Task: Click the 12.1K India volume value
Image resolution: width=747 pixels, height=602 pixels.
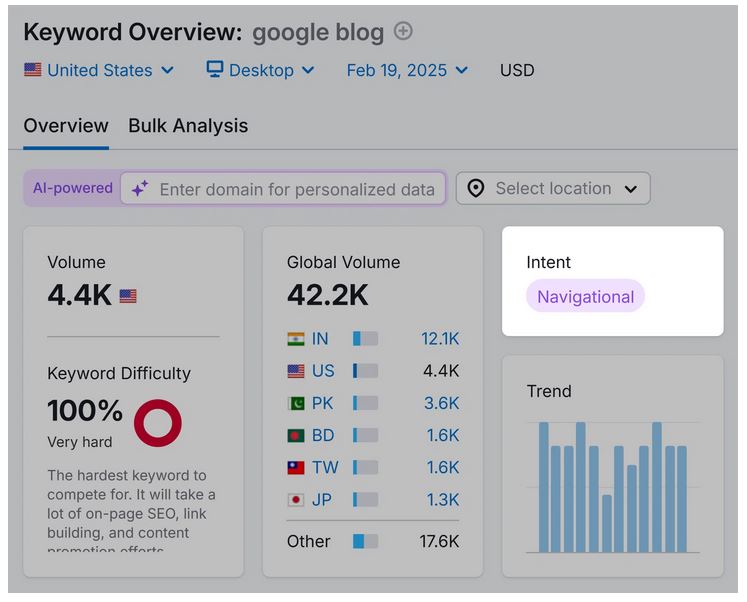Action: point(440,339)
